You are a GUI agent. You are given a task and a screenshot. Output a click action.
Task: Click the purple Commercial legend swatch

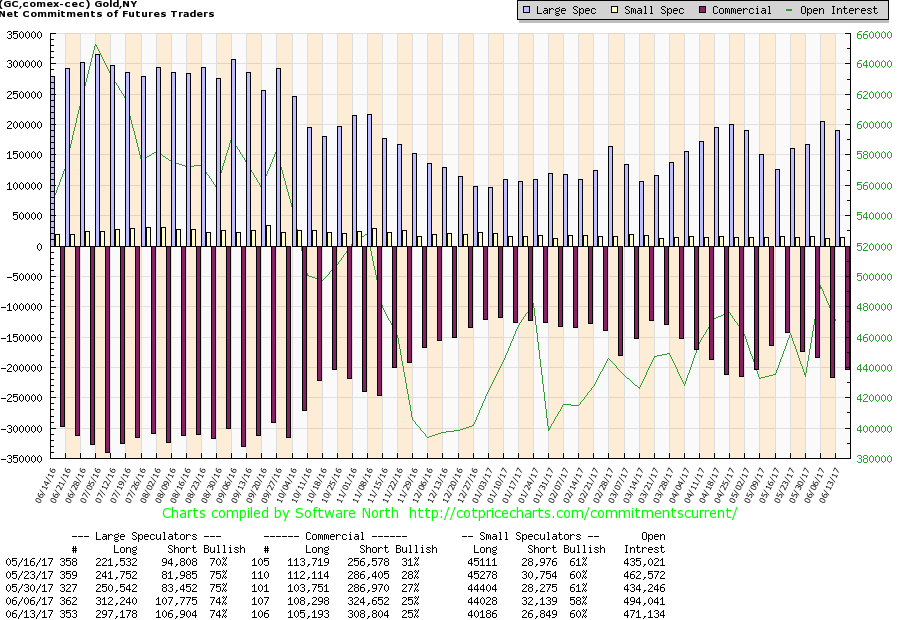pyautogui.click(x=705, y=10)
